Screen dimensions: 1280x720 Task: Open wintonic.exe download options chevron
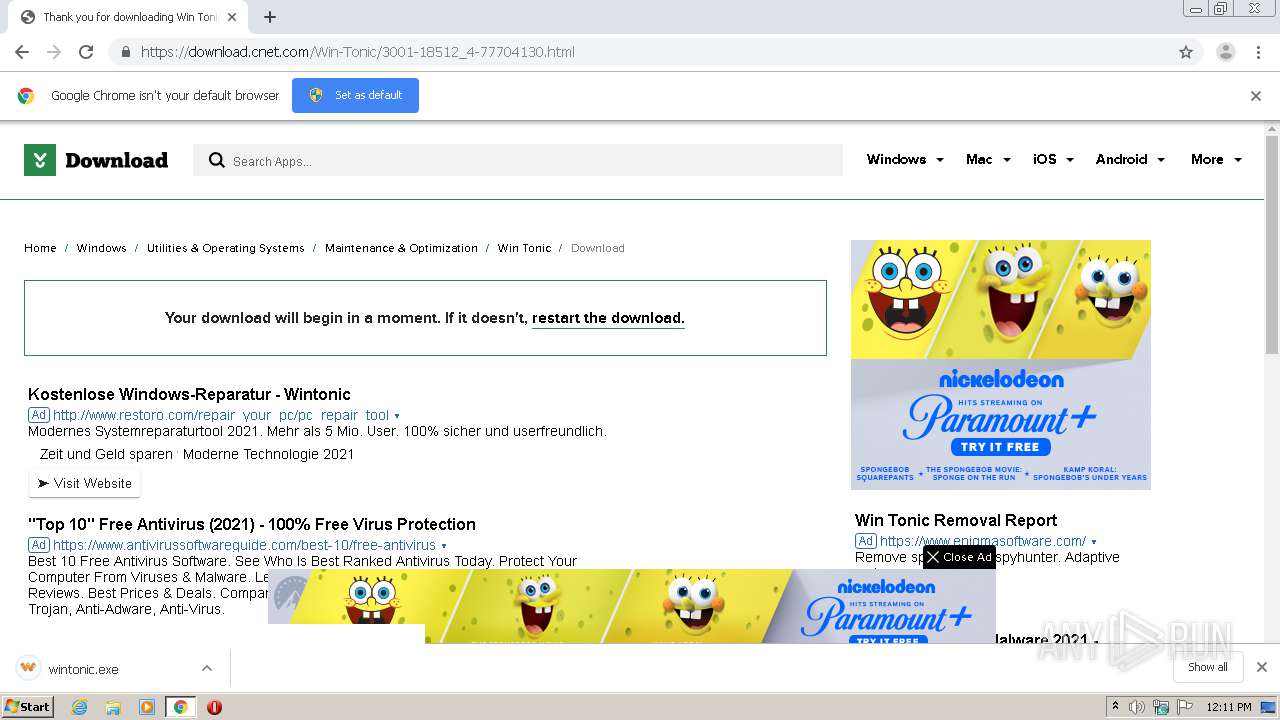click(x=207, y=668)
